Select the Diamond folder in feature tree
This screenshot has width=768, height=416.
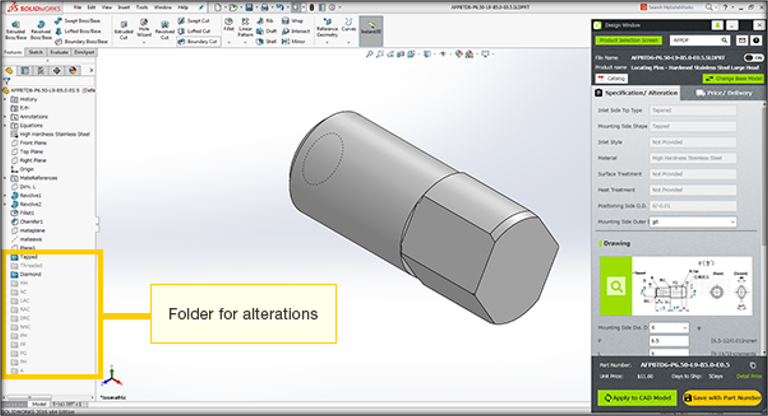pyautogui.click(x=30, y=273)
